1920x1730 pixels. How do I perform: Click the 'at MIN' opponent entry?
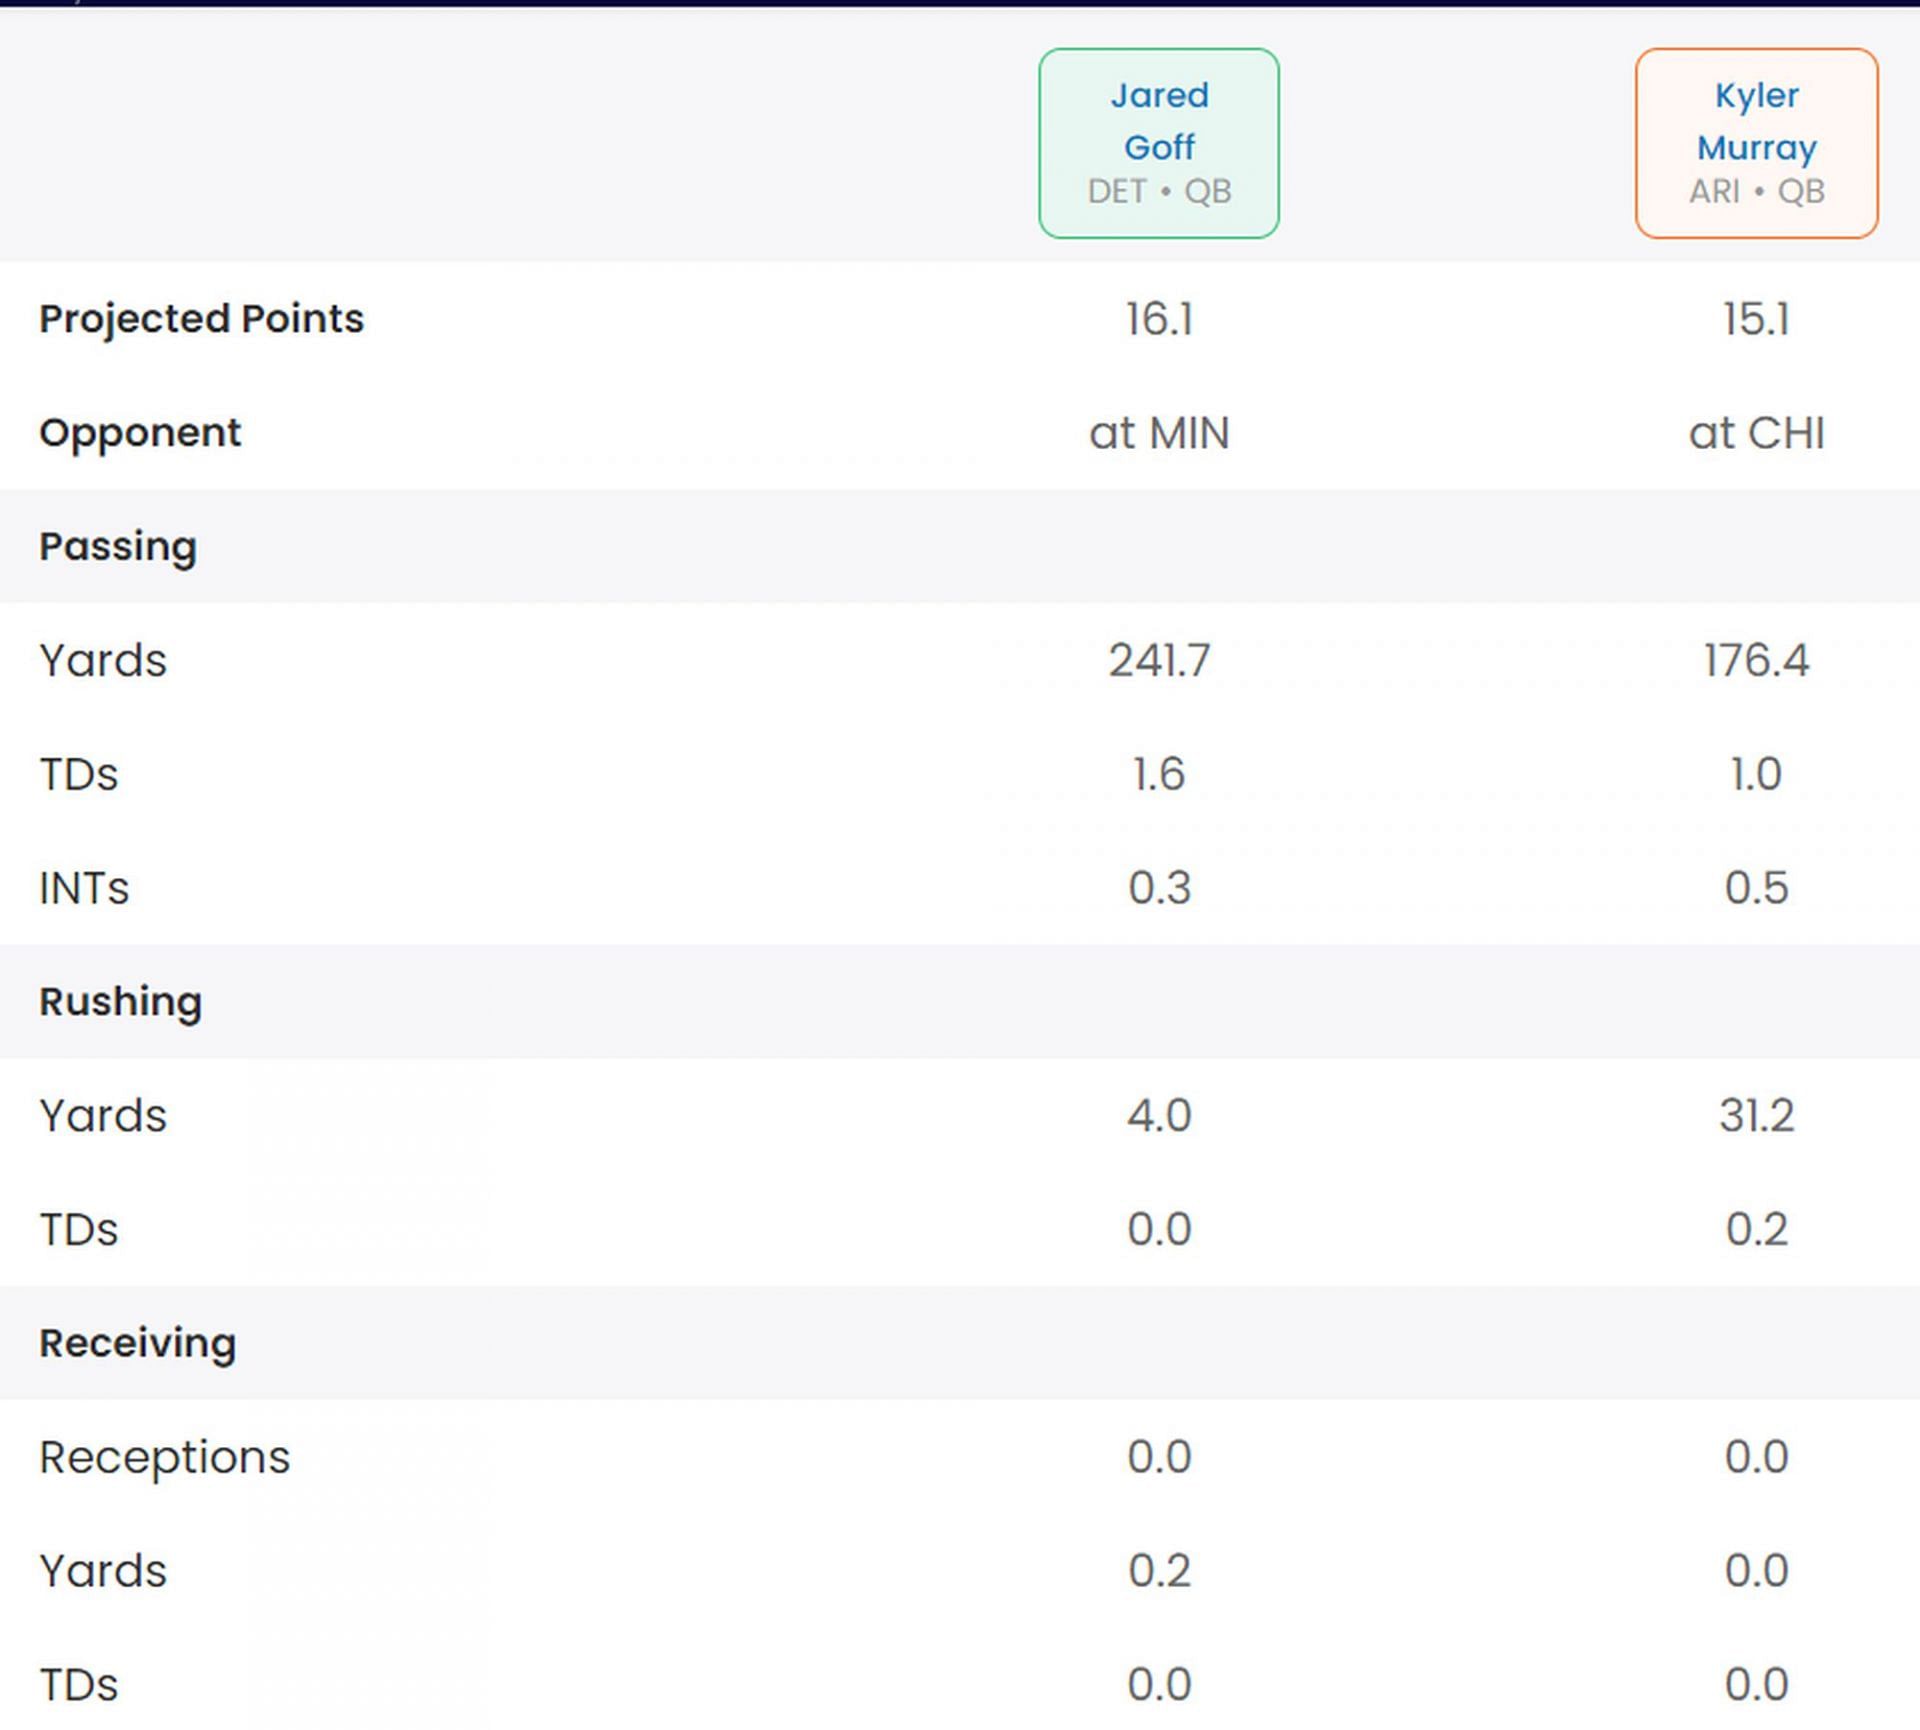pos(1158,433)
